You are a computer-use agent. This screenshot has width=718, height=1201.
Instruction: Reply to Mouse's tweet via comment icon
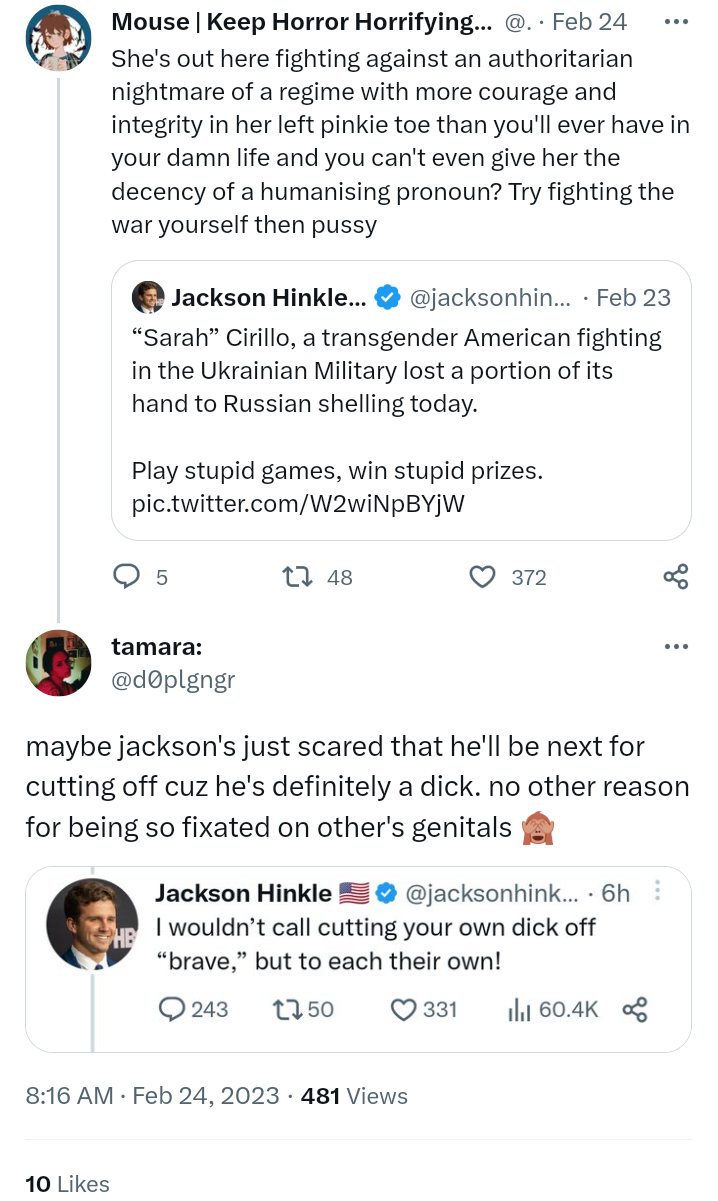125,577
